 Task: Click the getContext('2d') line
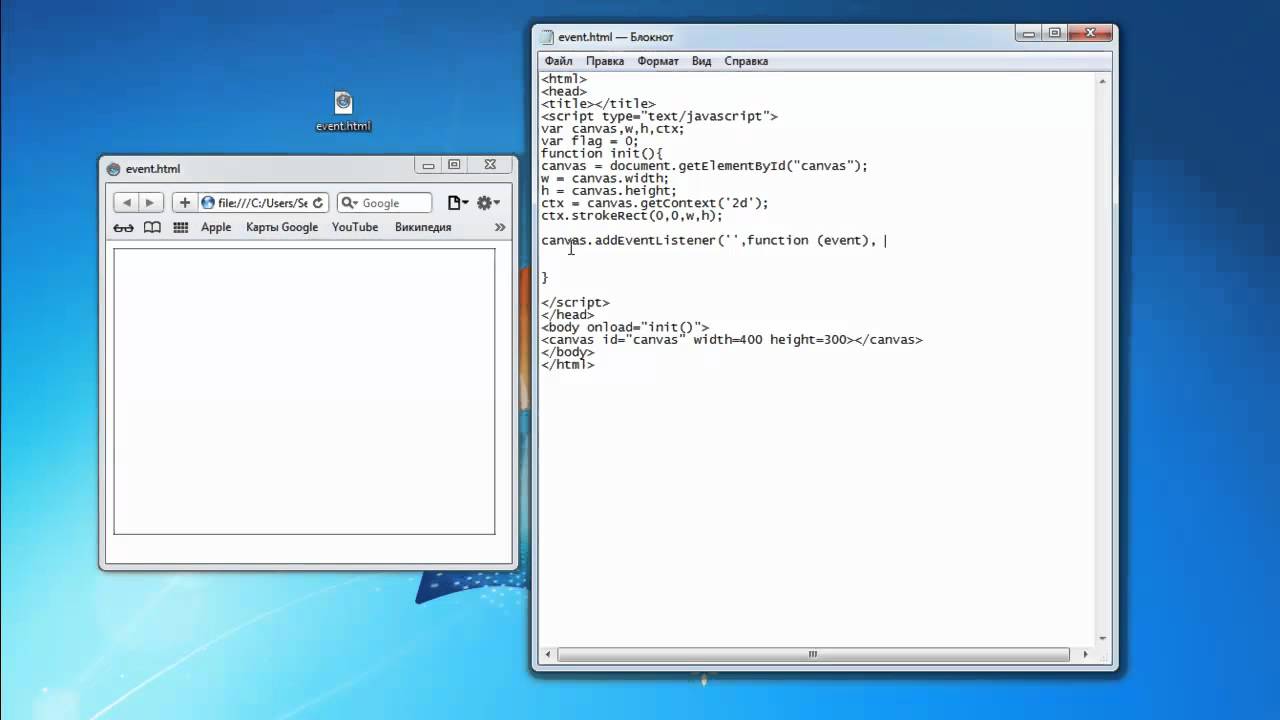[655, 203]
